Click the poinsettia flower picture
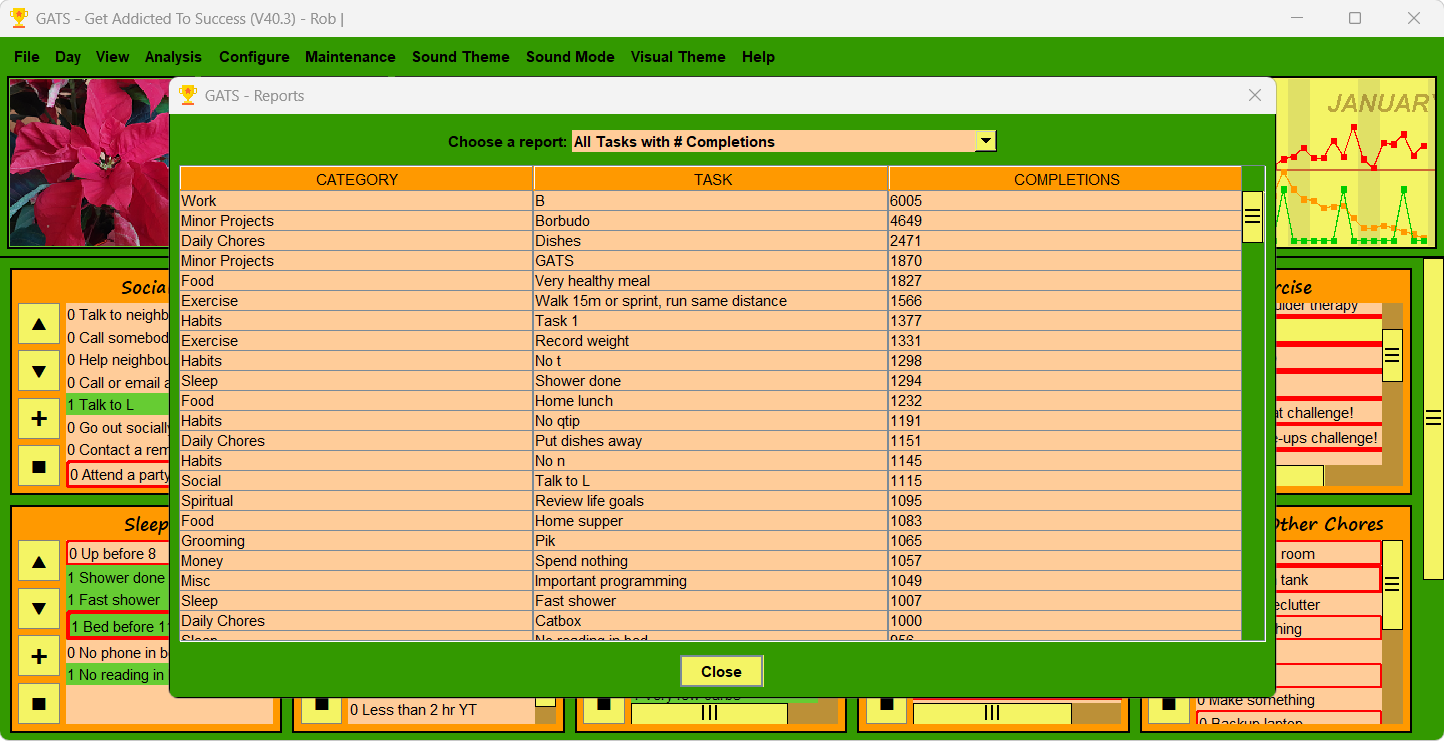1444x741 pixels. click(x=90, y=162)
